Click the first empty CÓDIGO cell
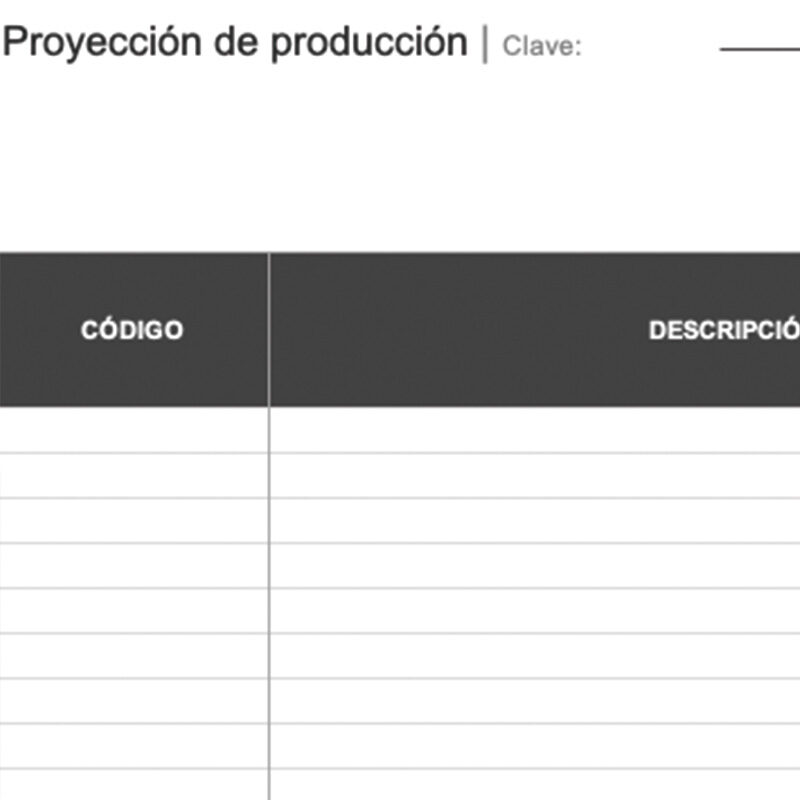Viewport: 800px width, 800px height. coord(133,430)
